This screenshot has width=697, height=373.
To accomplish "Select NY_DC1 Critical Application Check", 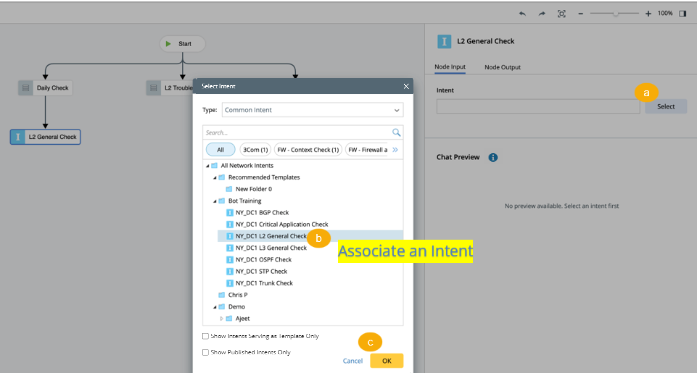I will coord(282,224).
